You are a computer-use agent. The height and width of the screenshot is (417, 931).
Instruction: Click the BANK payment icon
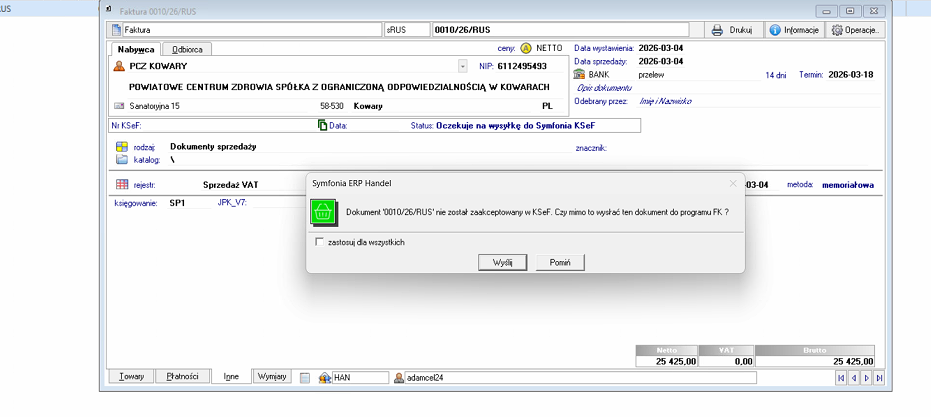[580, 75]
